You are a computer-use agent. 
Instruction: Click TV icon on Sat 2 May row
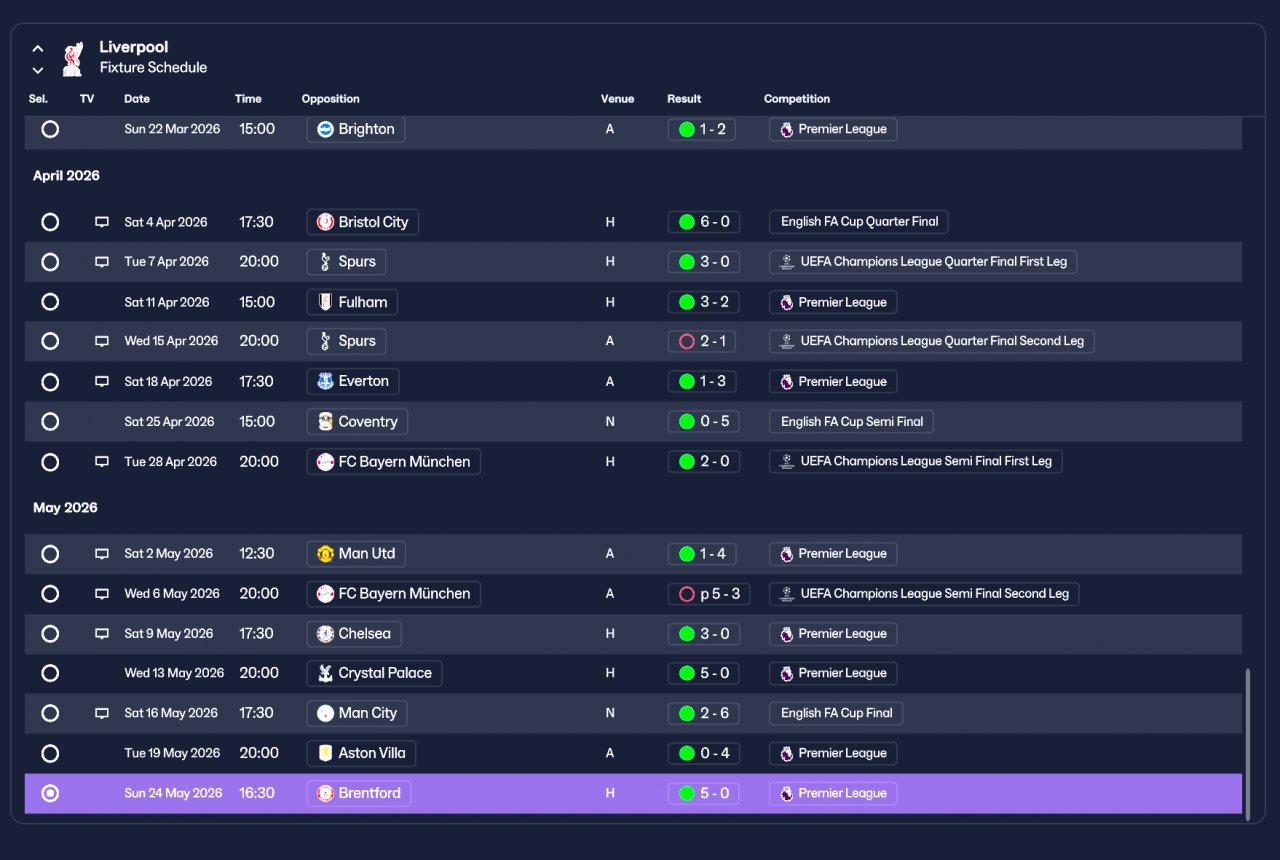pos(102,554)
